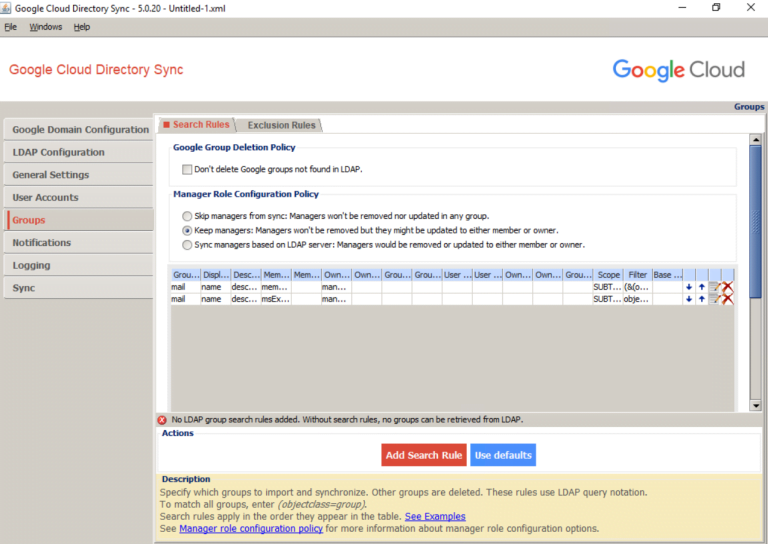Edit the first search rule with the pencil icon

tap(715, 287)
